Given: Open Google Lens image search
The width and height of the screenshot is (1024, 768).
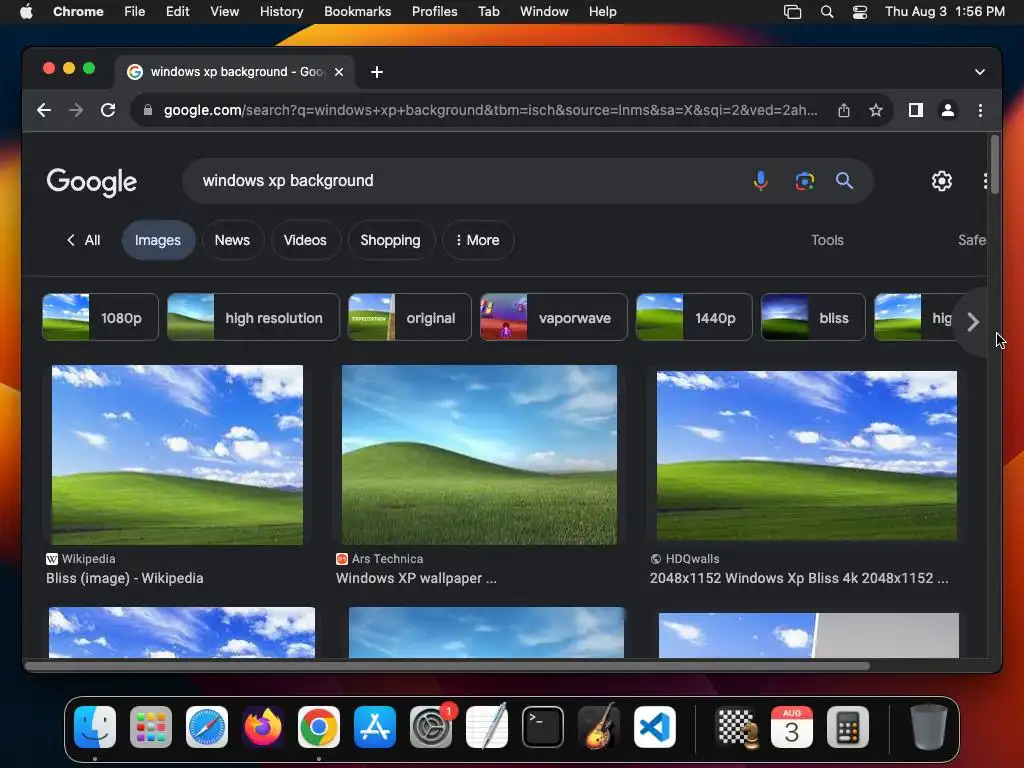Looking at the screenshot, I should click(x=805, y=181).
